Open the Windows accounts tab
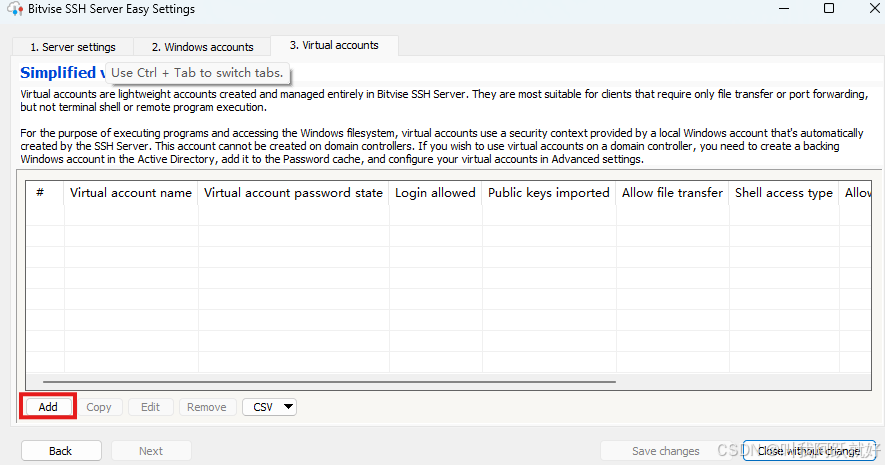The image size is (885, 465). tap(202, 47)
